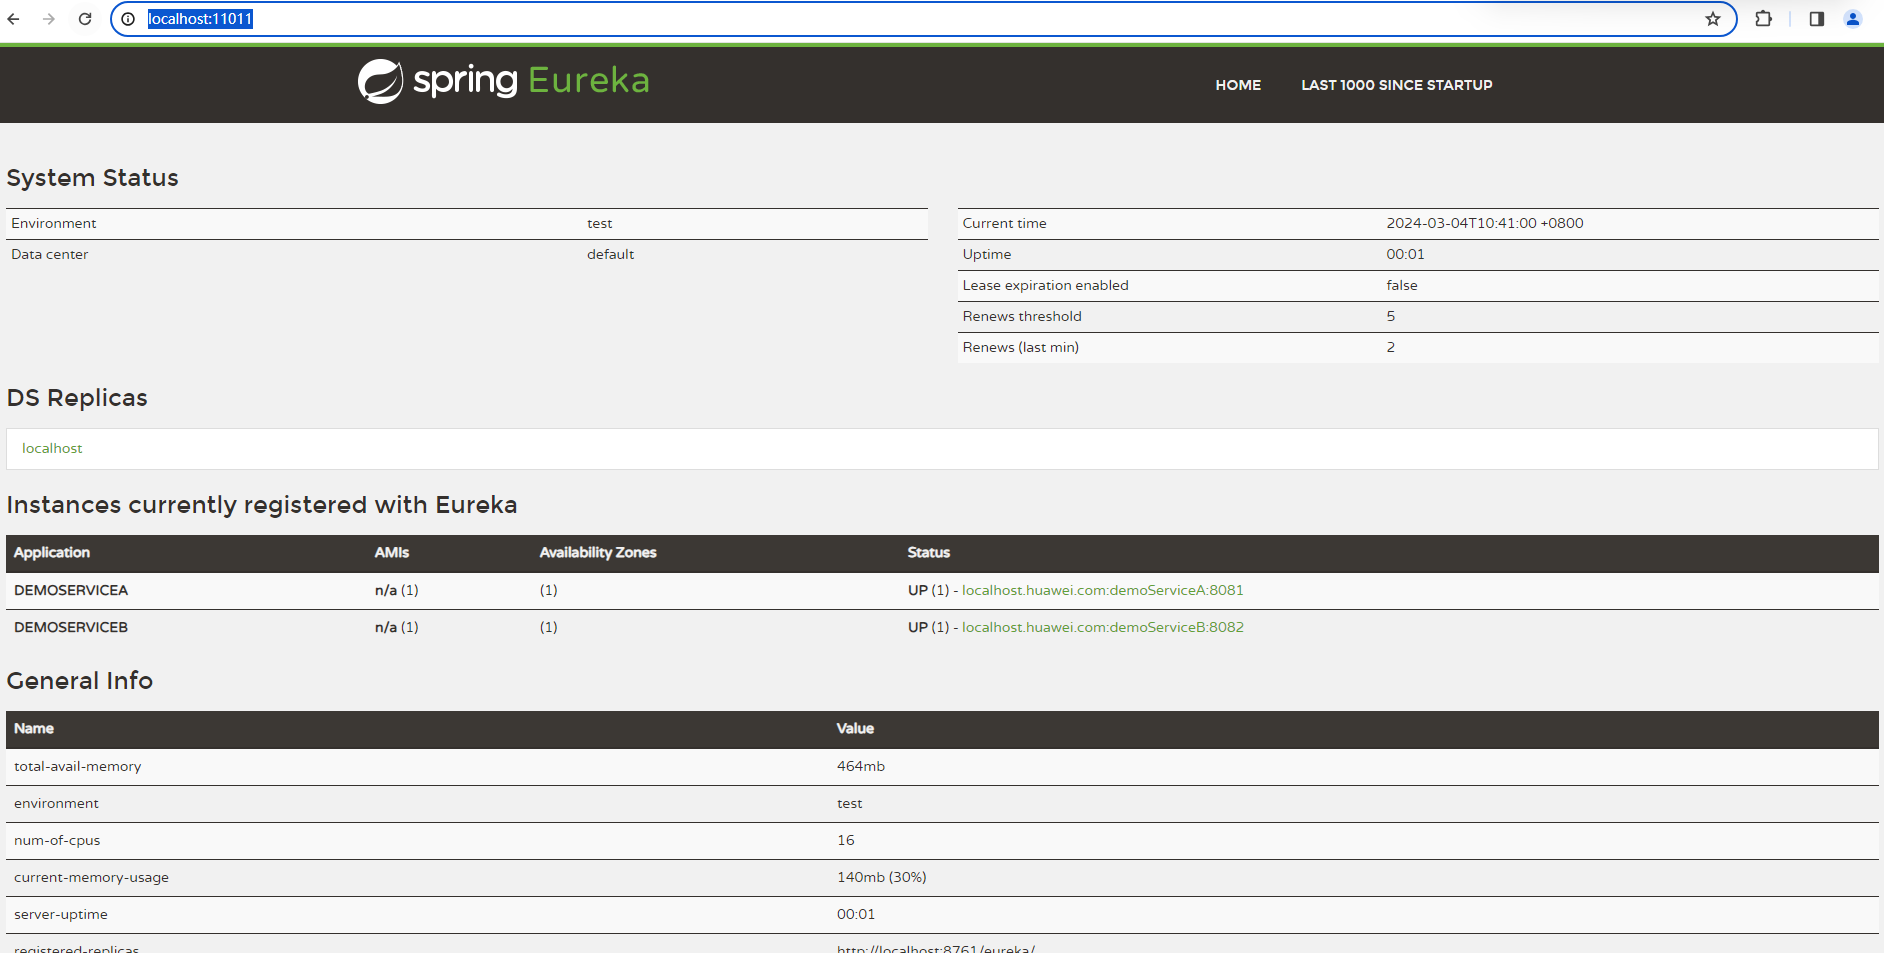Open the demoServiceA:8081 instance link
The width and height of the screenshot is (1884, 953).
point(1102,590)
